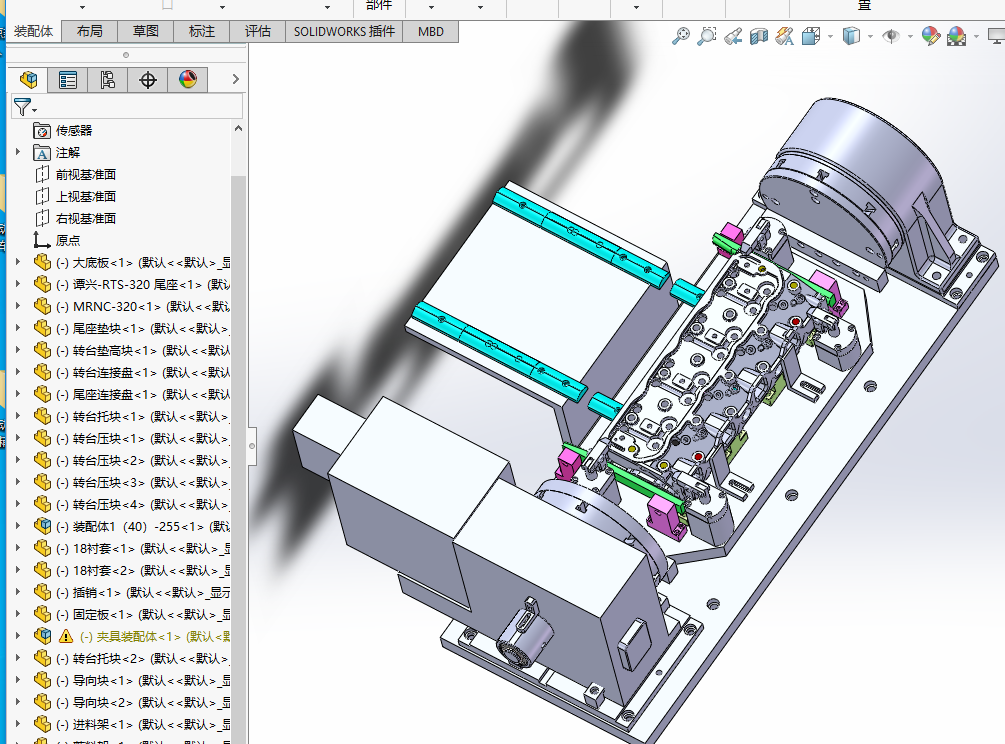Expand the 夹具装配体<1> warning node
Image resolution: width=1005 pixels, height=744 pixels.
tap(17, 636)
